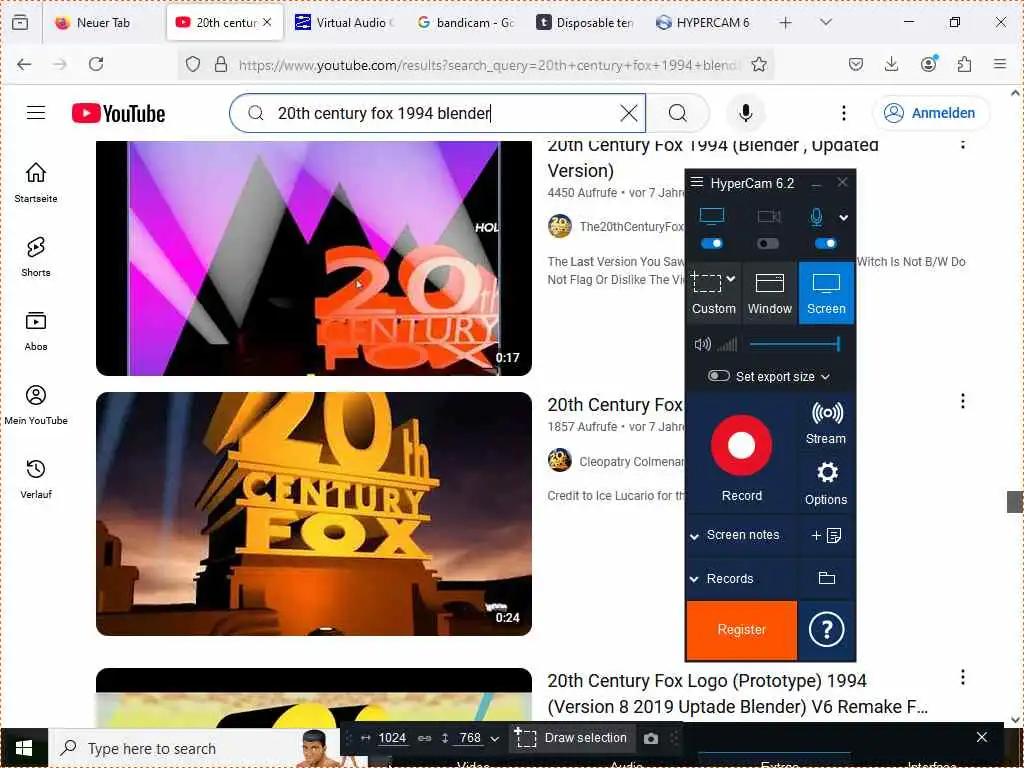Screen dimensions: 1024x768
Task: Select Screen capture mode in HyperCam
Action: pos(826,293)
